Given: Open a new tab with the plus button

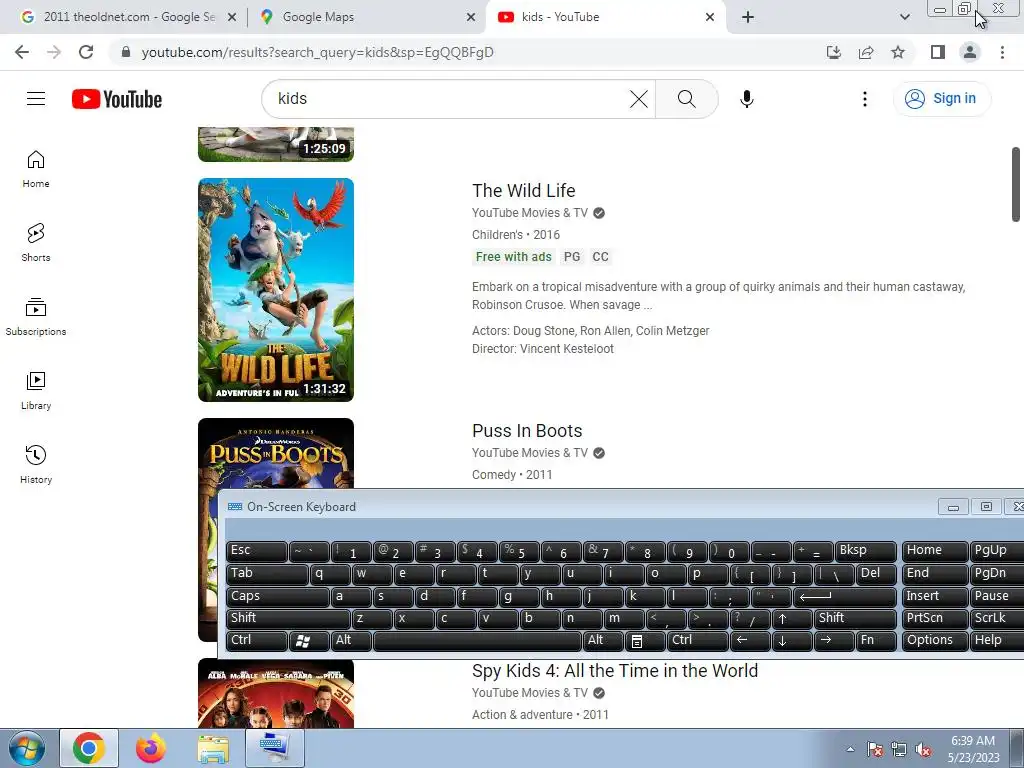Looking at the screenshot, I should tap(748, 17).
